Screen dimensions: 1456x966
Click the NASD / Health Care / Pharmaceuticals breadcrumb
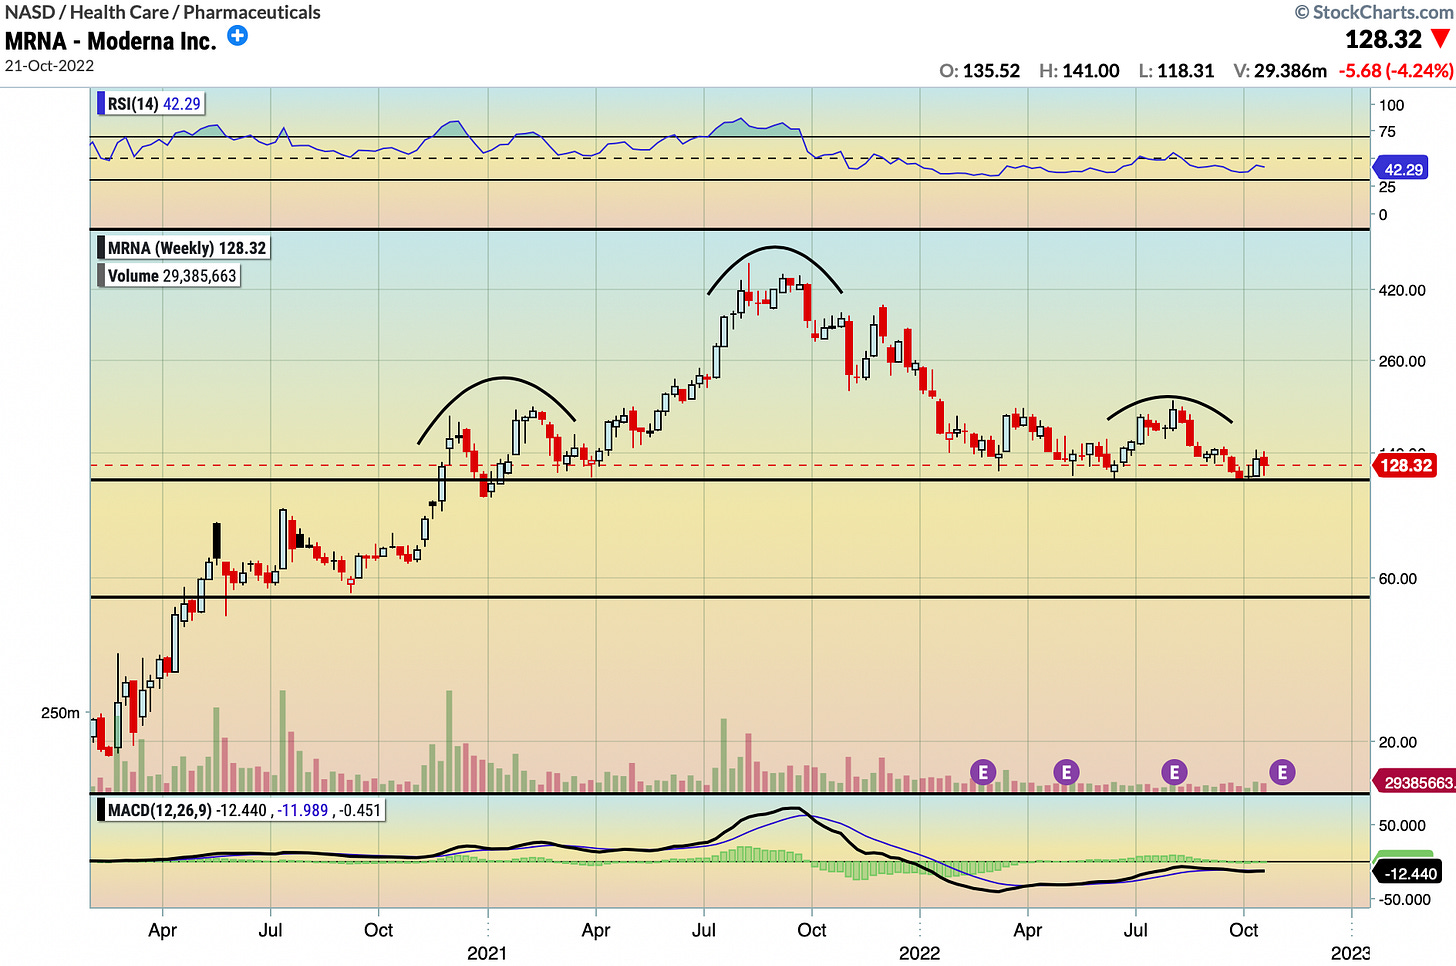163,12
